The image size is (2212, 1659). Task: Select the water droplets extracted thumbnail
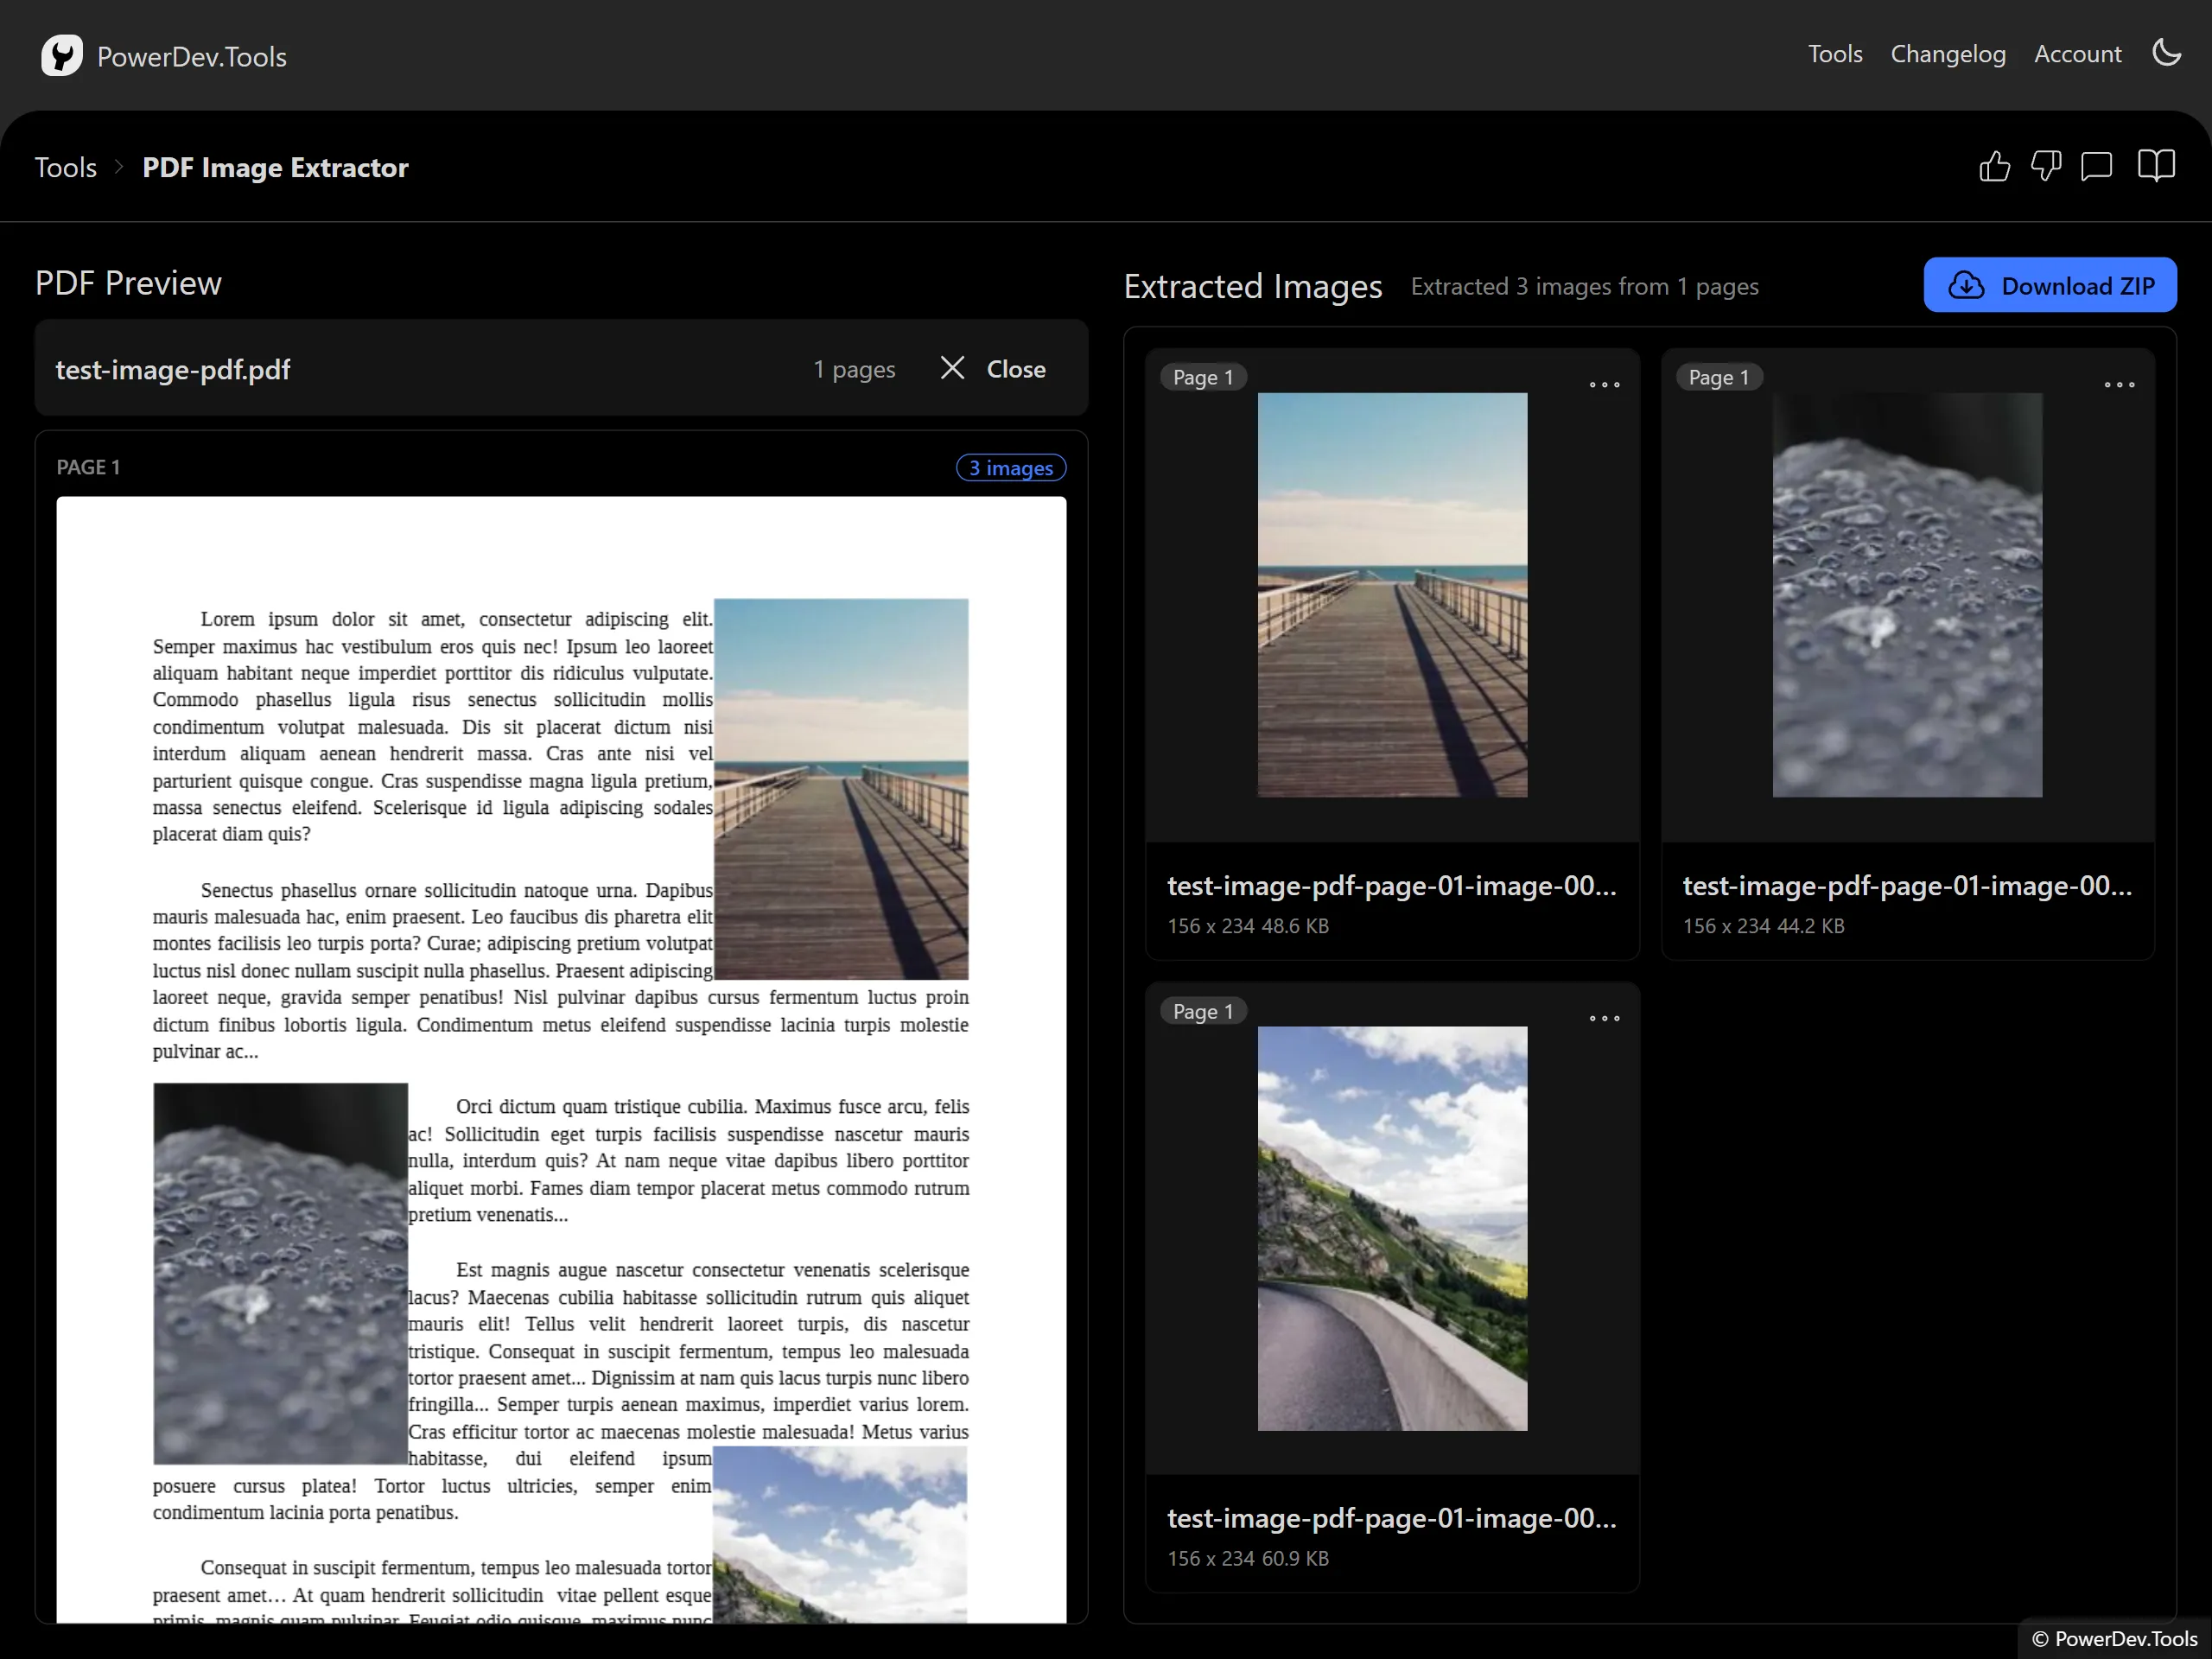tap(1907, 595)
